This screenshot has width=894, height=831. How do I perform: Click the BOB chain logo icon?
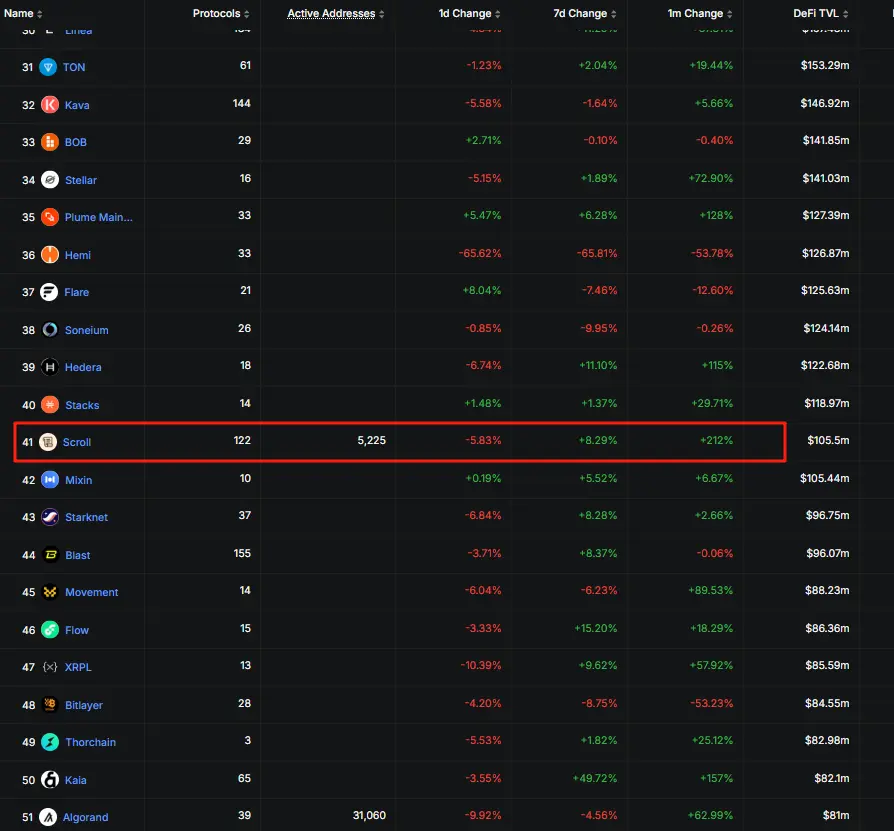click(50, 142)
